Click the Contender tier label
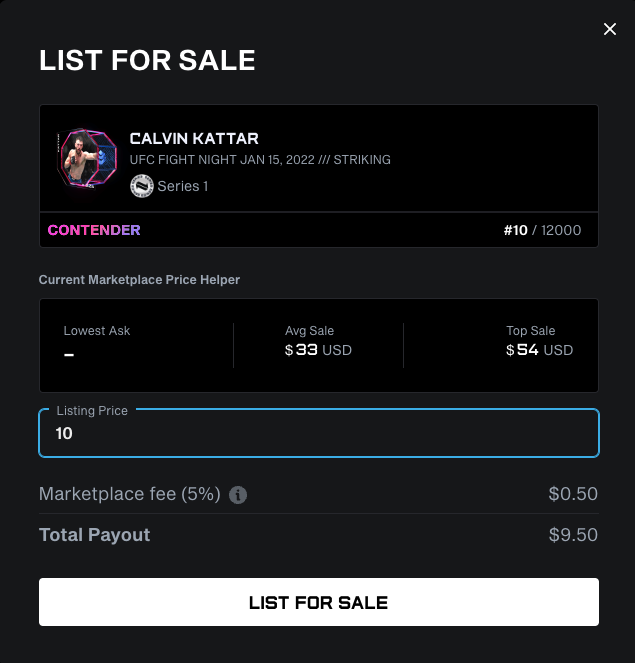 (x=94, y=230)
